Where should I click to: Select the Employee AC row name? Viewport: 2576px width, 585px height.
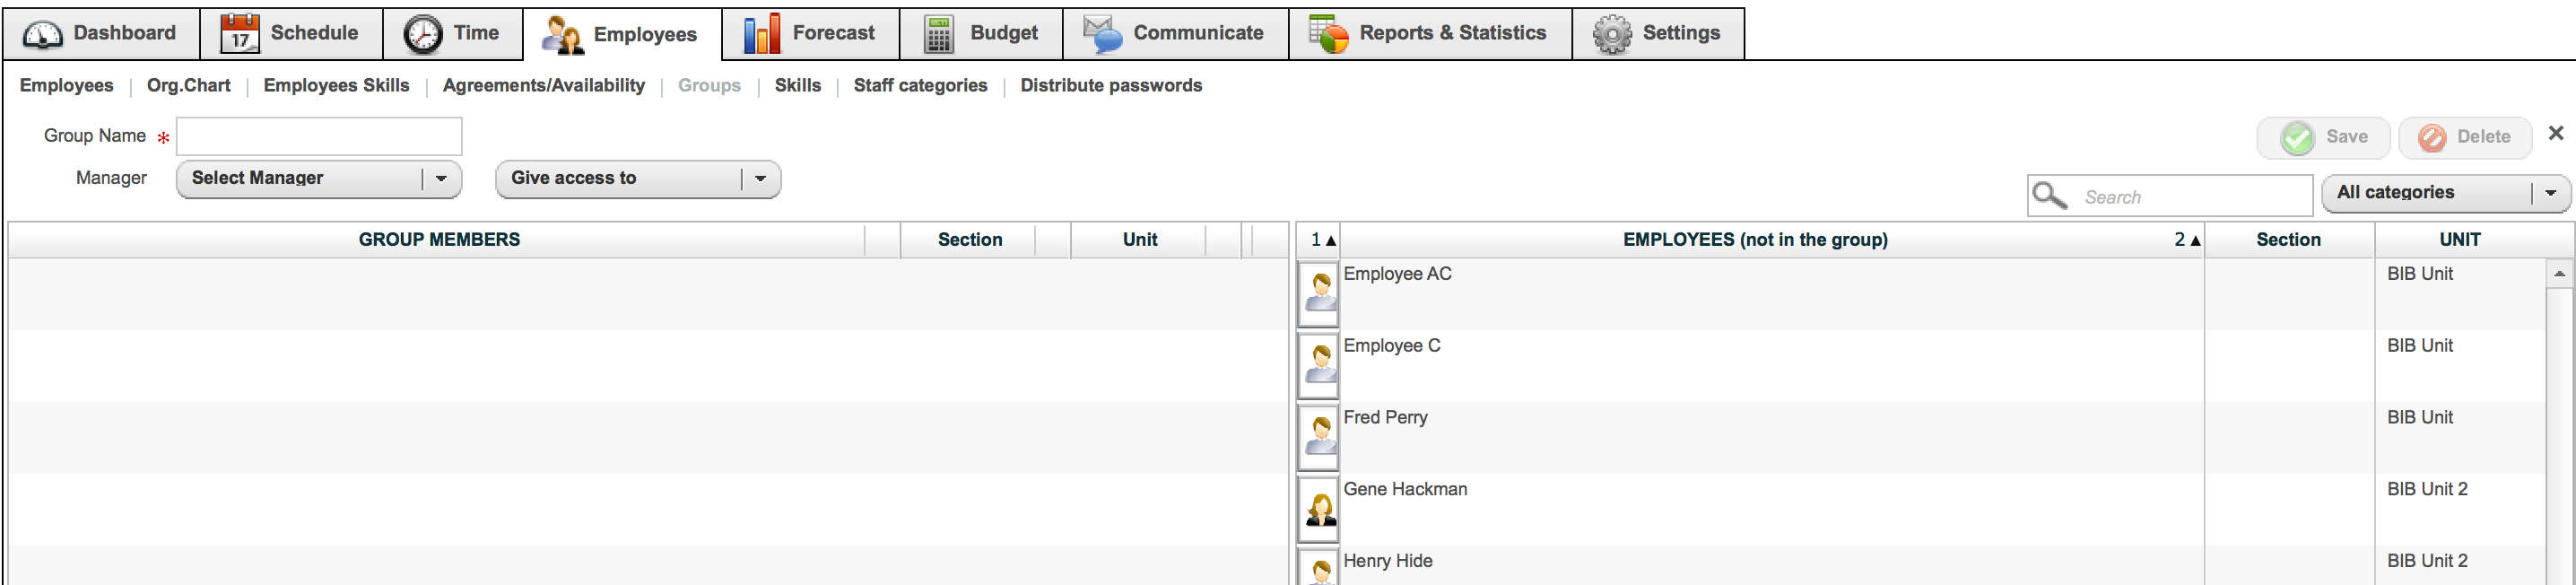[x=1397, y=274]
